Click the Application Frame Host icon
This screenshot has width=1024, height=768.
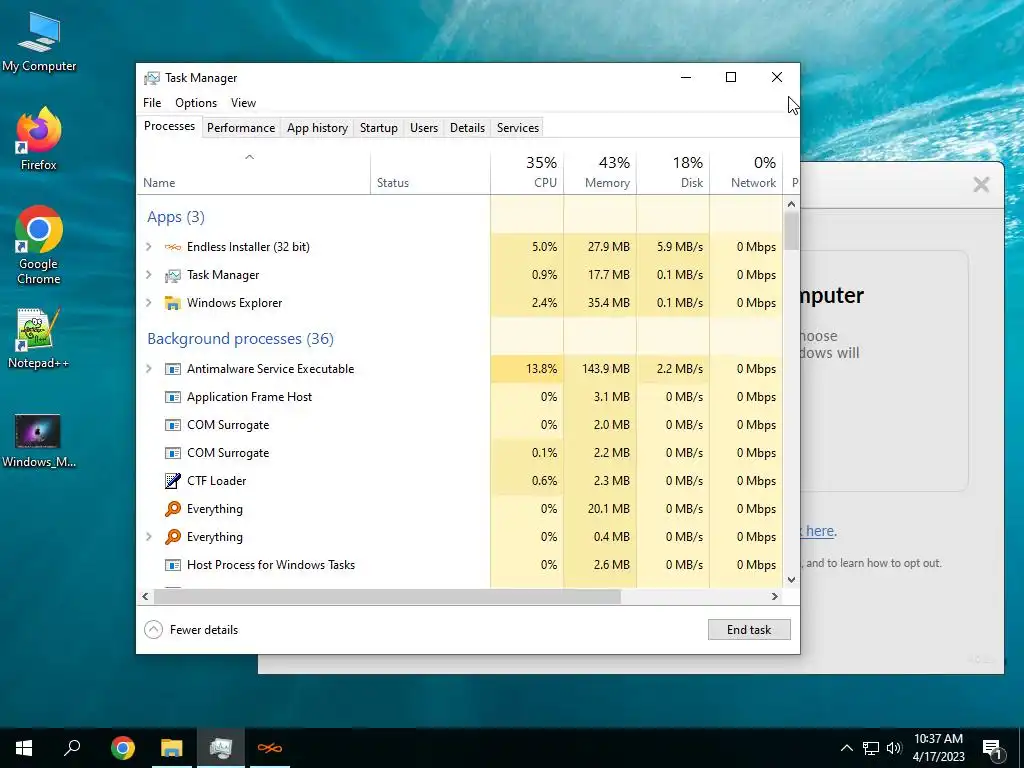(172, 397)
